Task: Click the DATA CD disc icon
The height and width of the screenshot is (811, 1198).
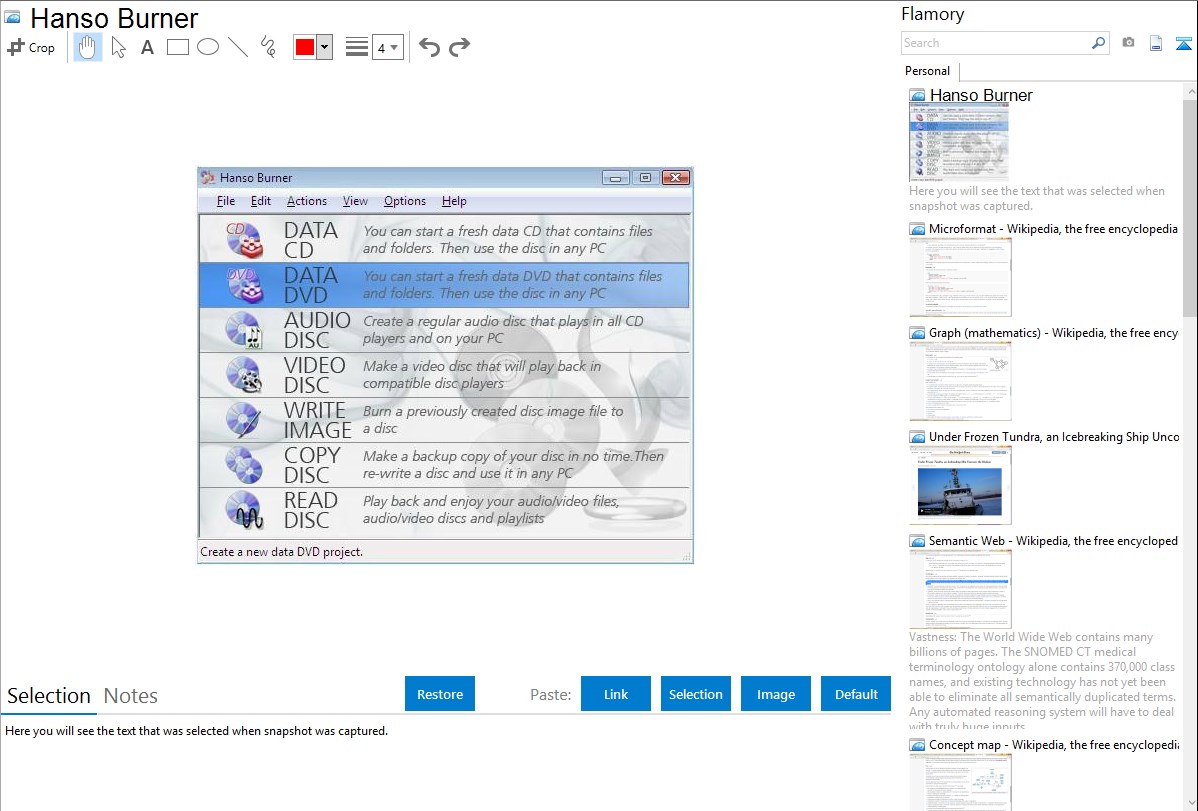Action: point(244,239)
